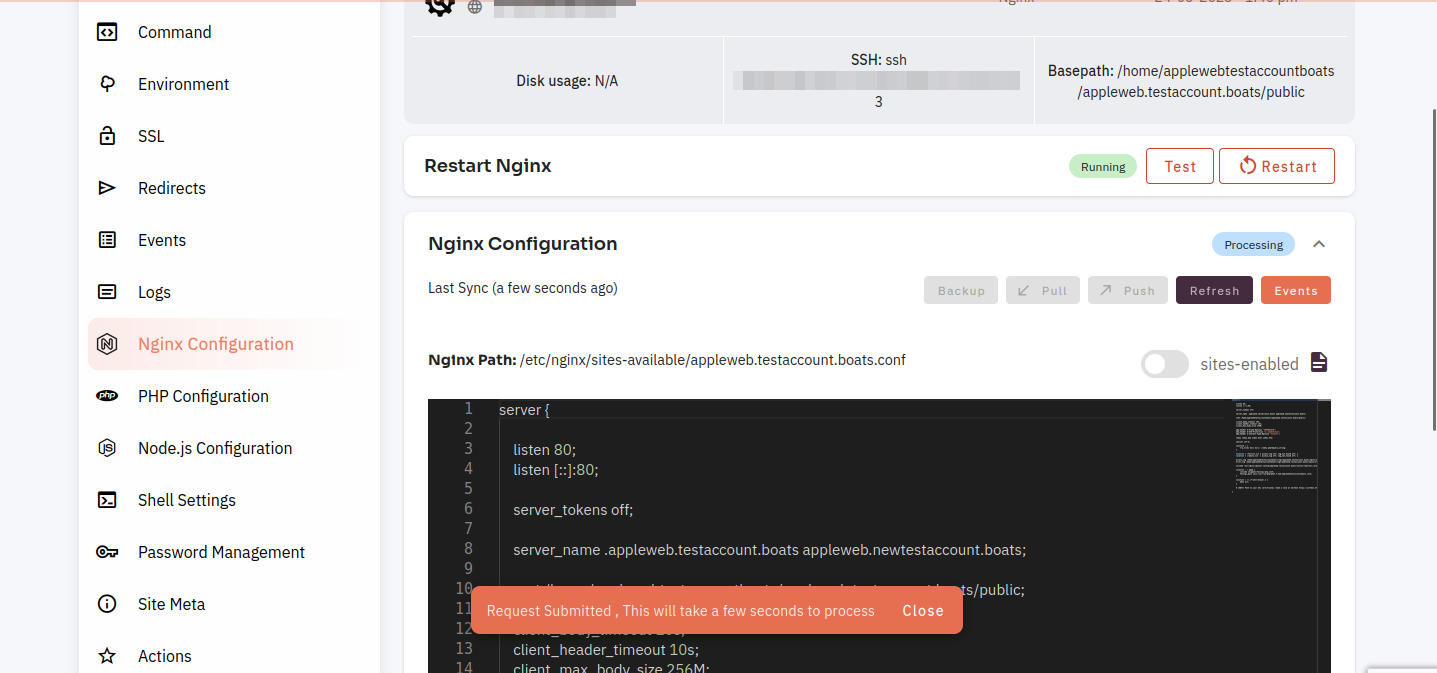Click the PHP logo icon
Viewport: 1437px width, 673px height.
pos(107,396)
